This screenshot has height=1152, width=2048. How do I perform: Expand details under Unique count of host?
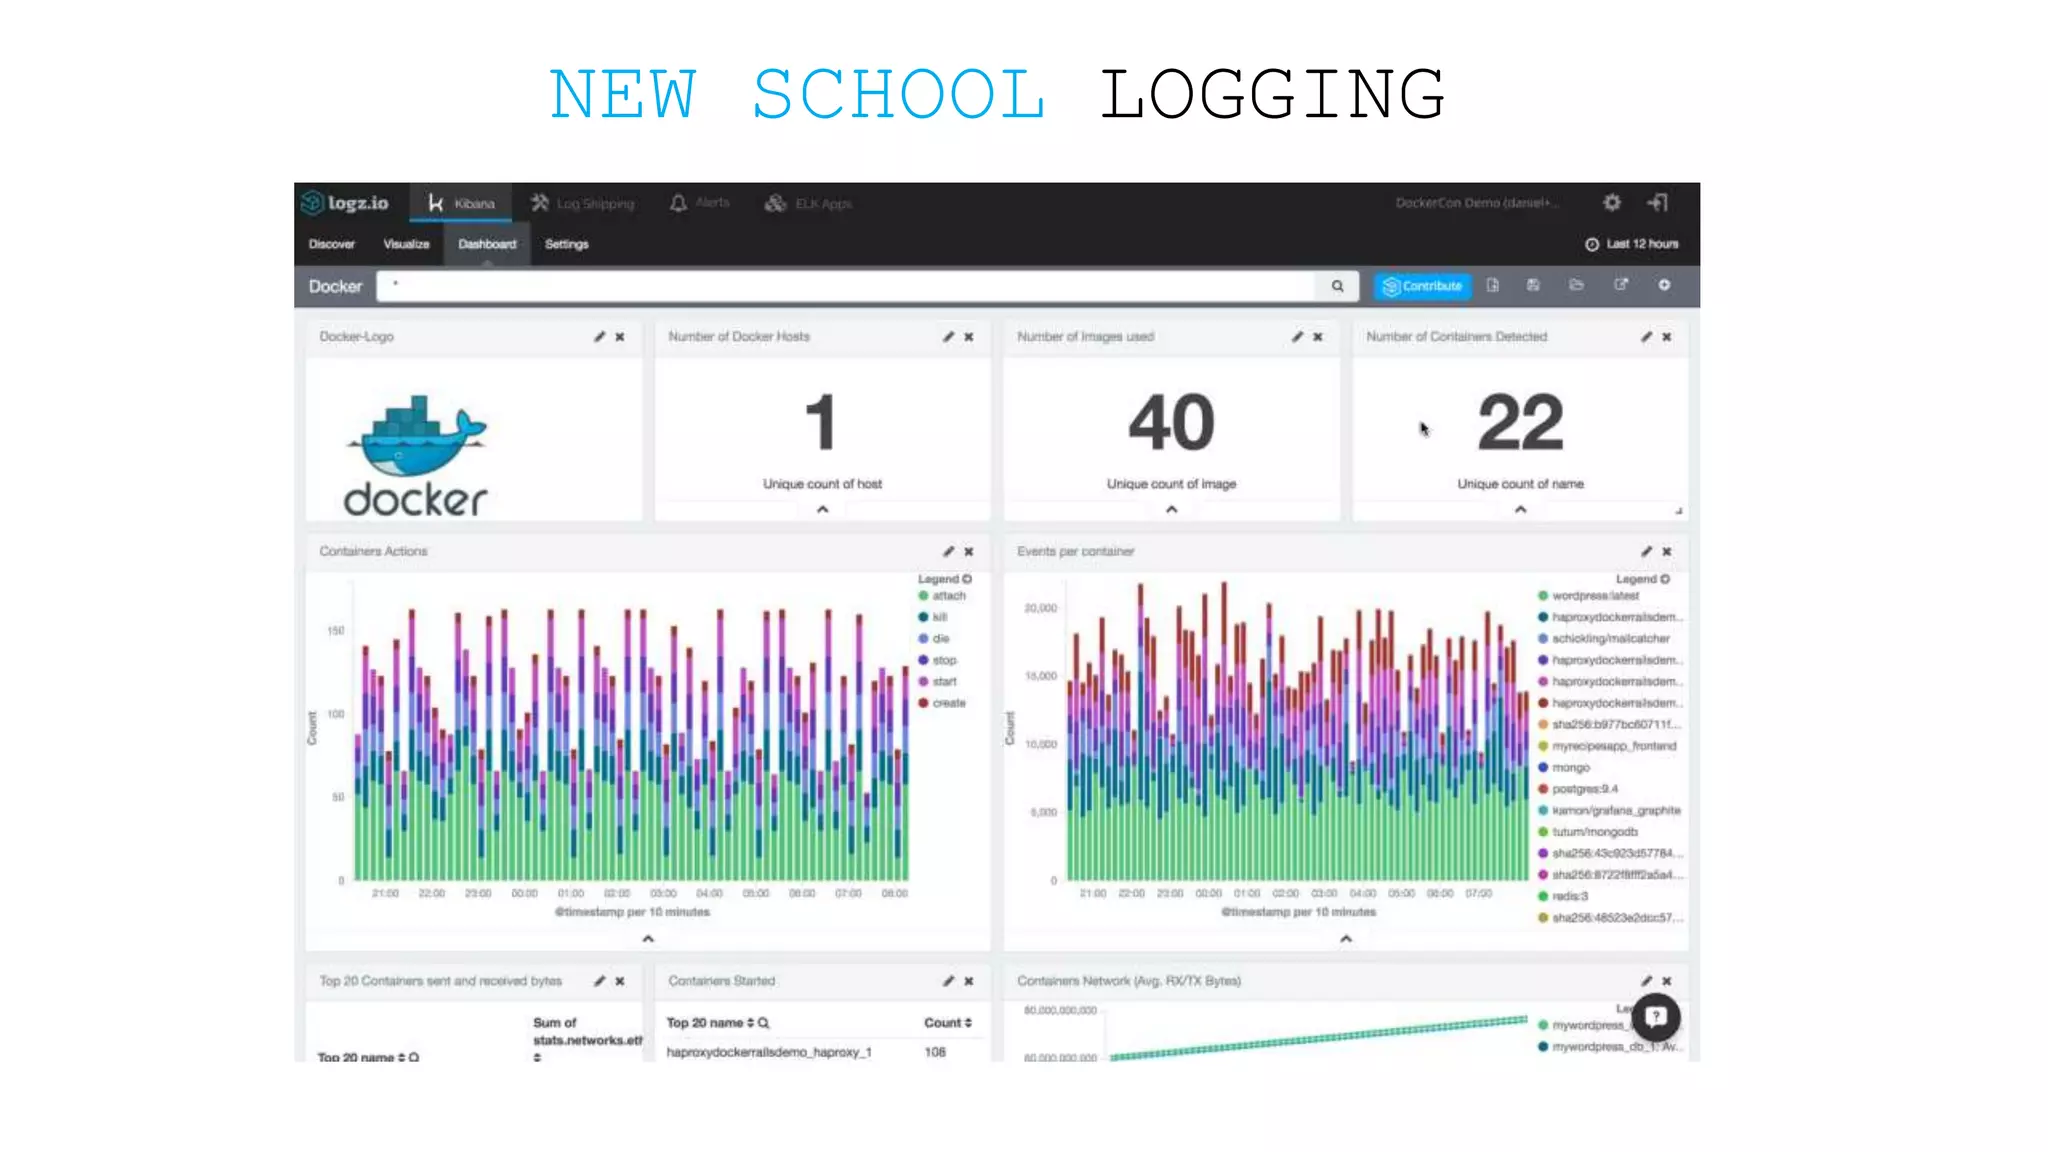(822, 509)
